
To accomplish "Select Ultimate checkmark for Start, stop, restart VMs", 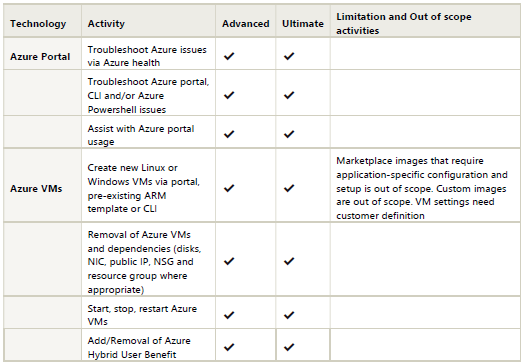I will 289,315.
